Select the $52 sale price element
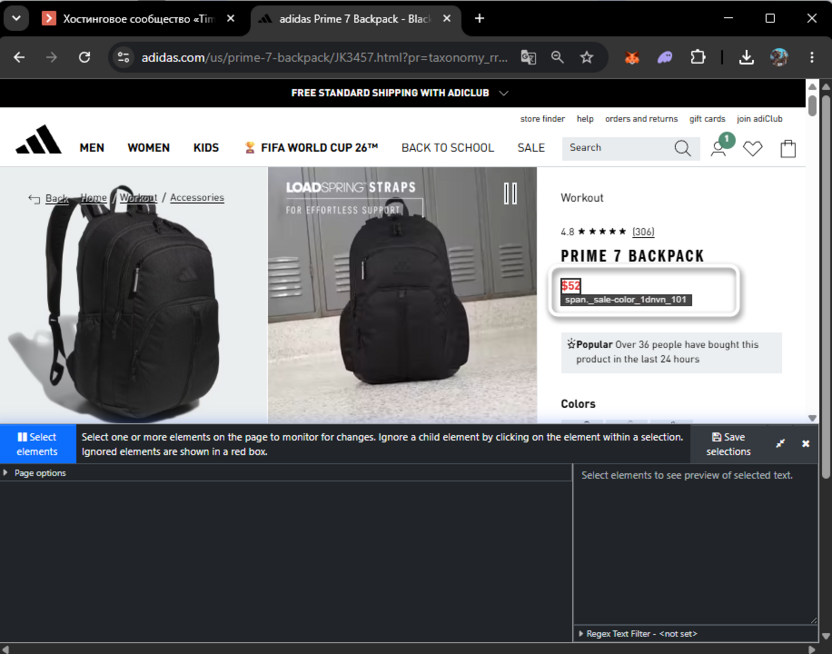832x654 pixels. point(570,286)
